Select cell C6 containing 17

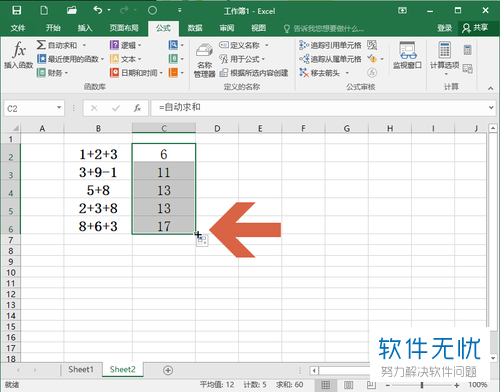click(x=164, y=225)
